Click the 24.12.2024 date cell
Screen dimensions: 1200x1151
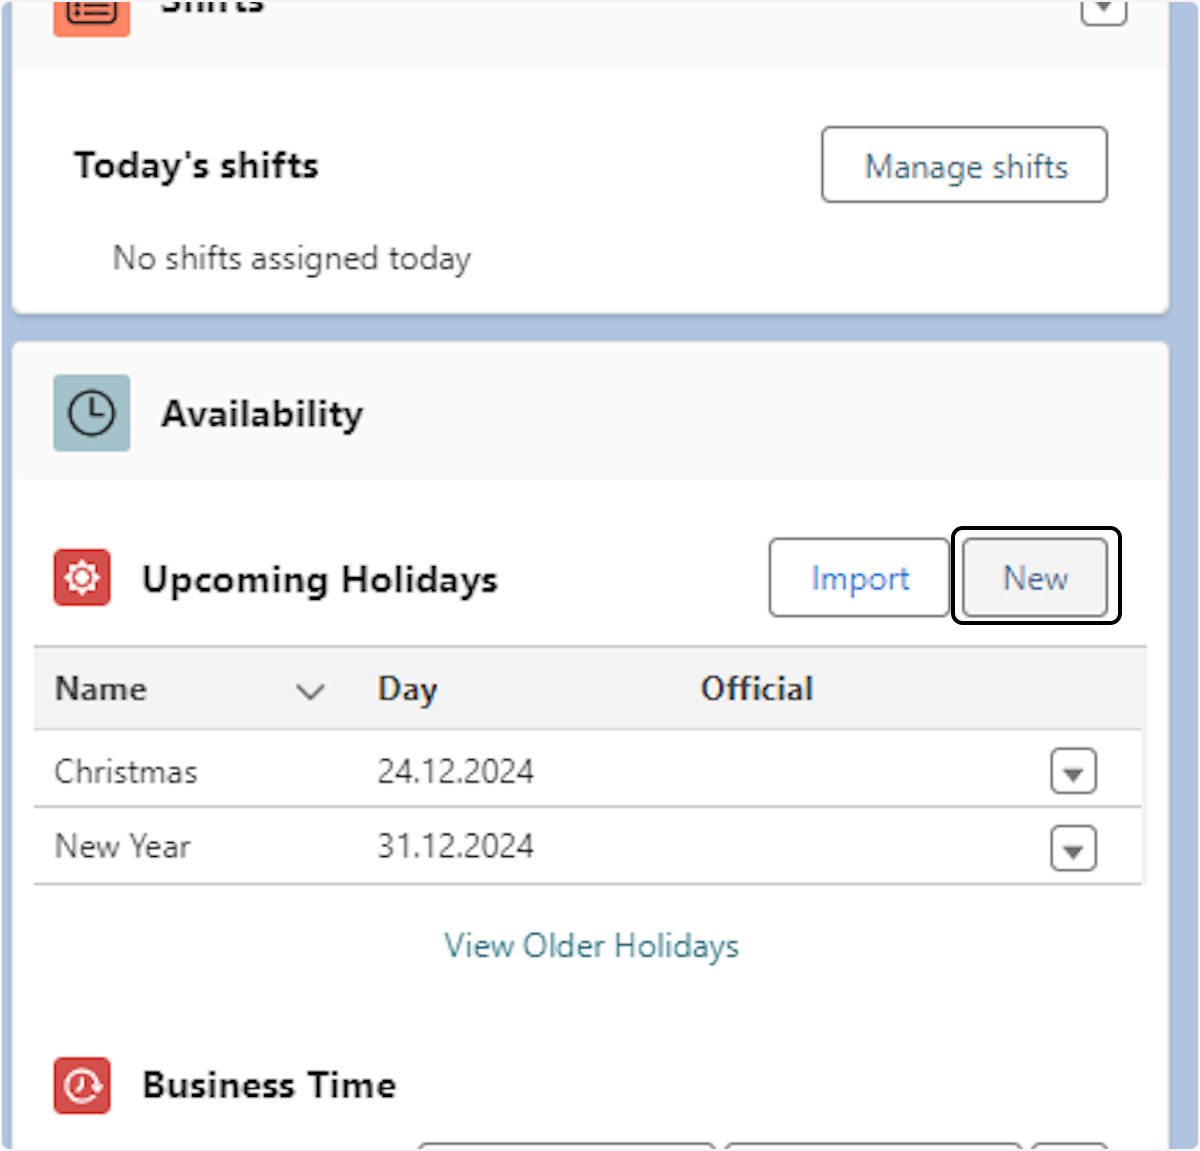(455, 772)
